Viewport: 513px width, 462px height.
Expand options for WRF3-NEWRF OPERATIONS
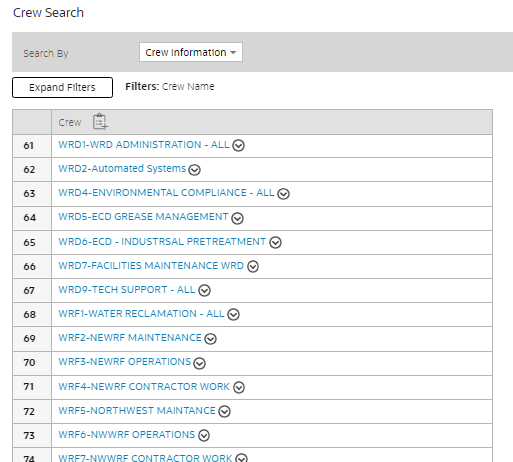point(199,363)
